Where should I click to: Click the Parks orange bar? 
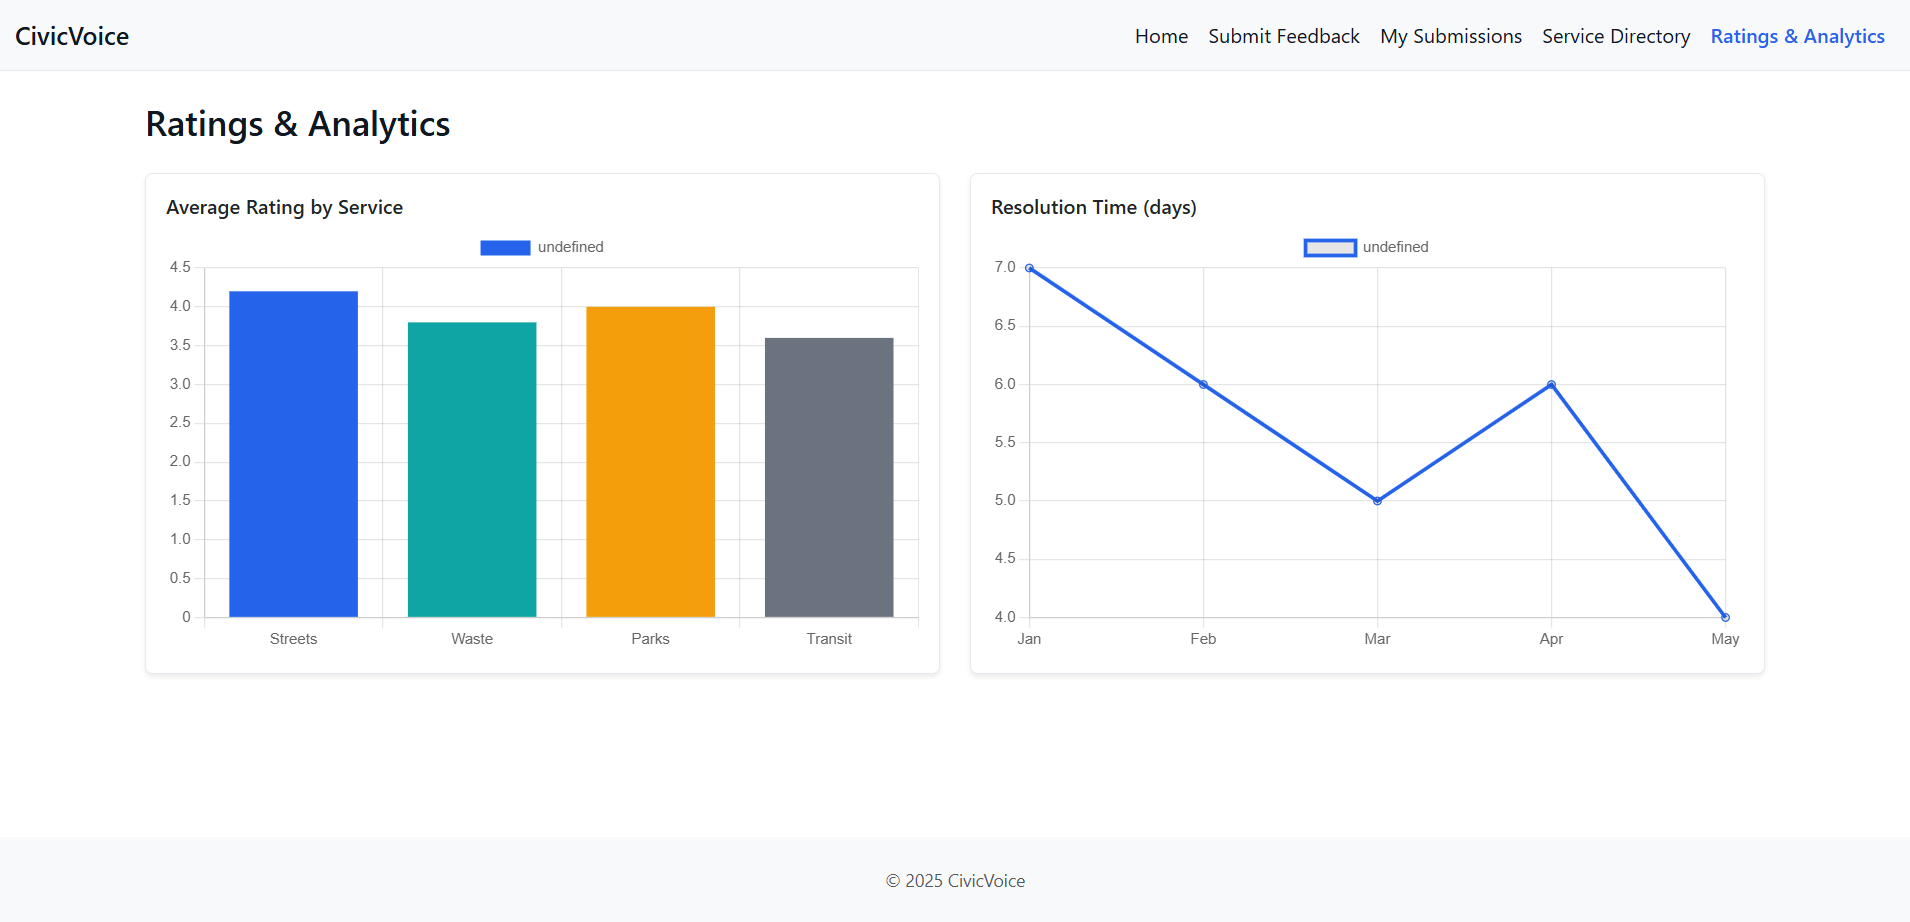pos(650,461)
